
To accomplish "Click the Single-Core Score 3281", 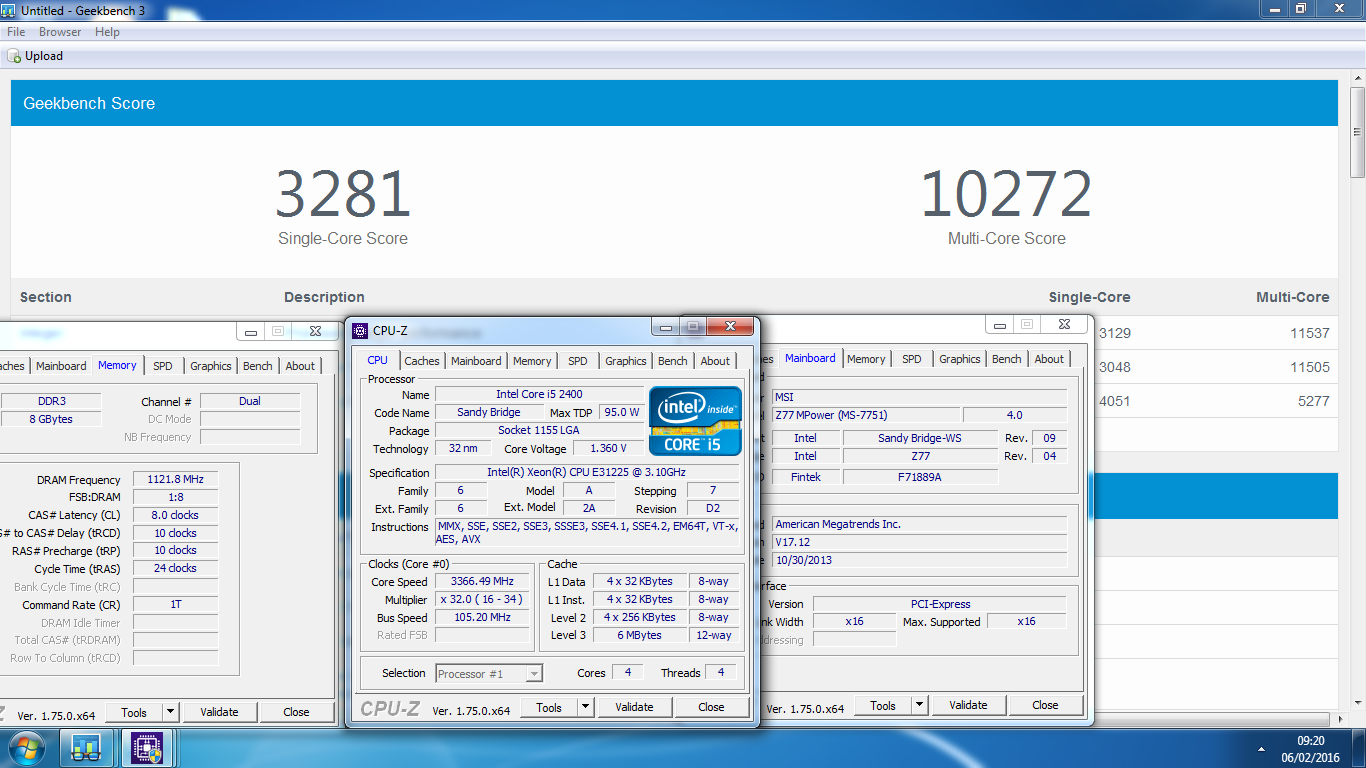I will coord(343,194).
